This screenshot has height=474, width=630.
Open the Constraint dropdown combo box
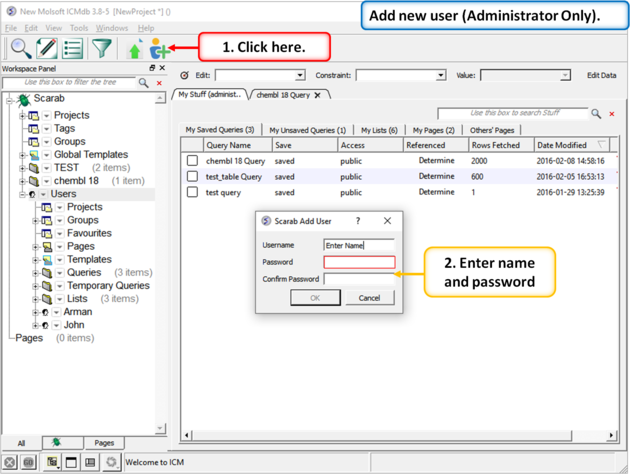coord(400,75)
